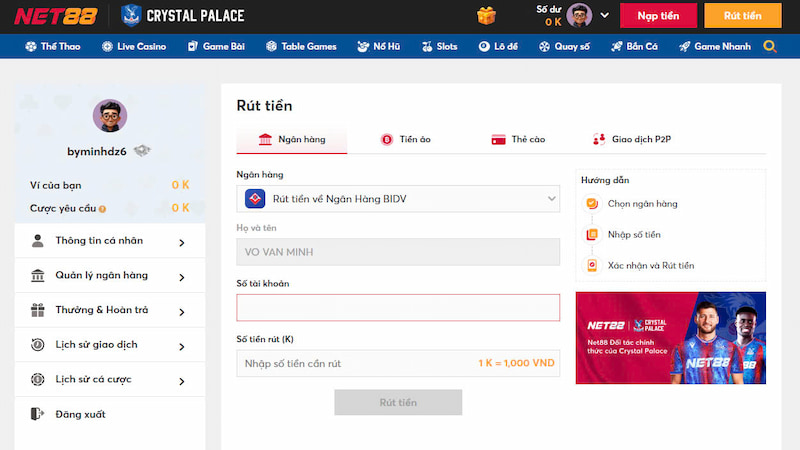Image resolution: width=800 pixels, height=450 pixels.
Task: Switch to the Thẻ cào tab
Action: [518, 139]
